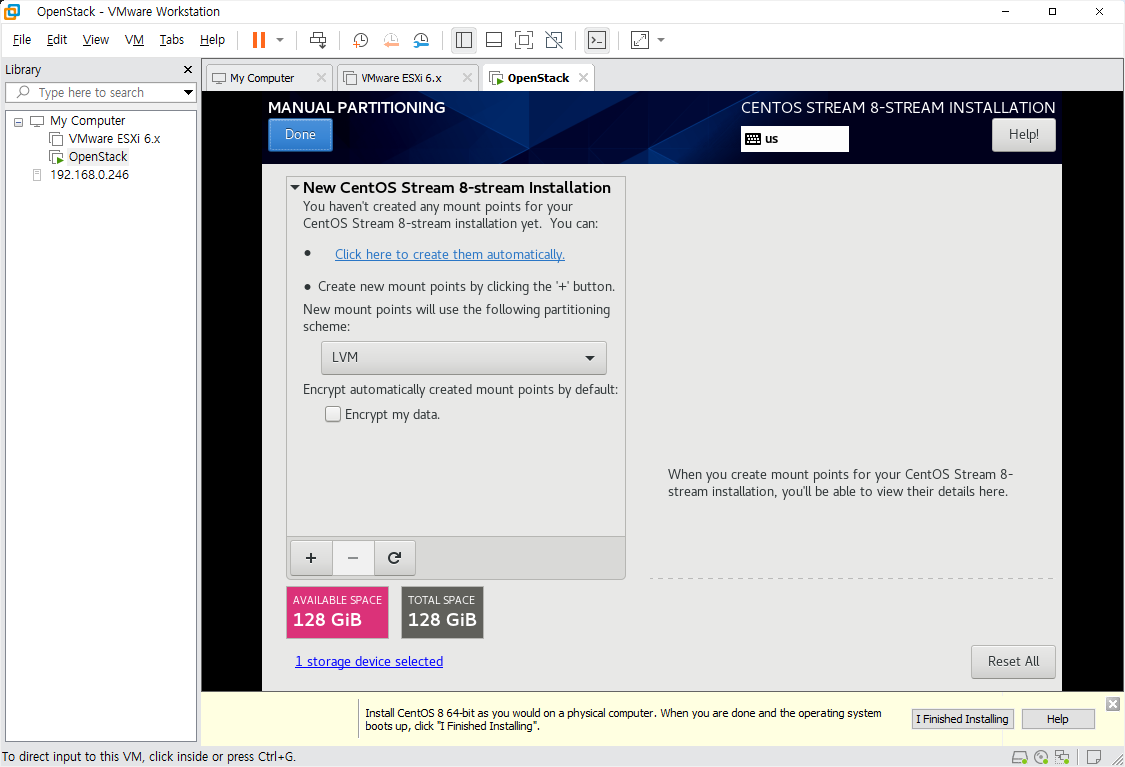Enable the Encrypt my data checkbox
The height and width of the screenshot is (767, 1125).
click(333, 414)
